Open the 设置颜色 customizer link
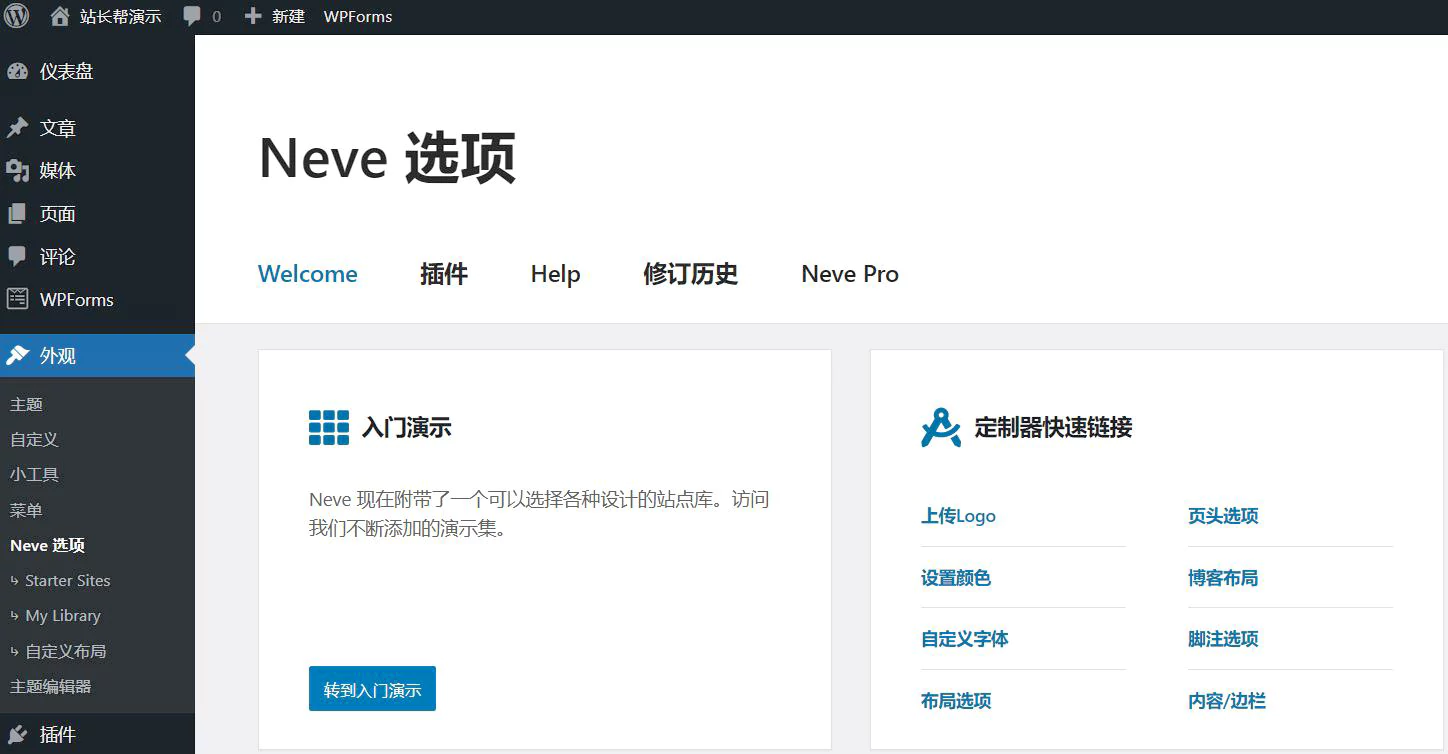This screenshot has height=754, width=1448. tap(955, 578)
